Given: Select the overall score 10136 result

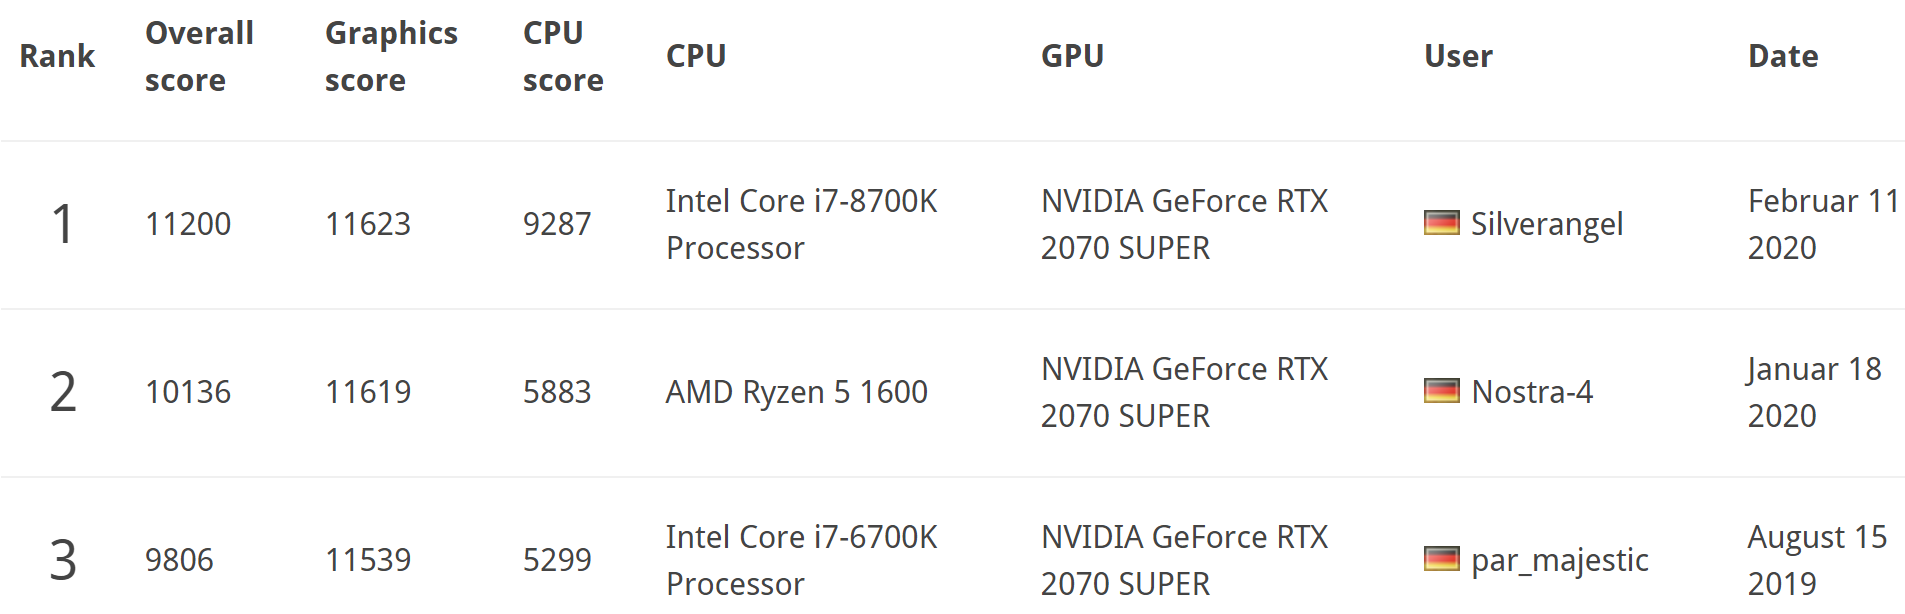Looking at the screenshot, I should click(188, 392).
